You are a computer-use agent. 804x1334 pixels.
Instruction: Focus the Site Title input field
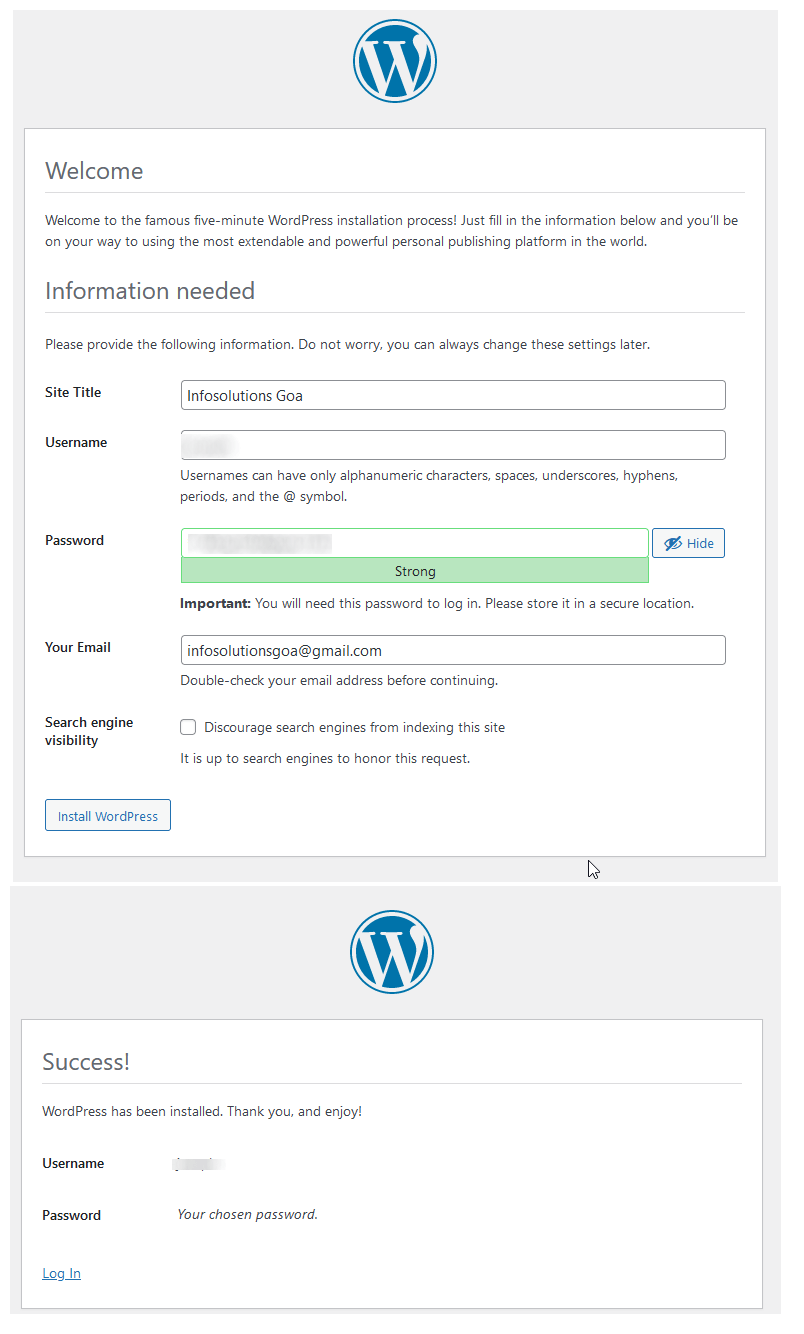tap(453, 395)
